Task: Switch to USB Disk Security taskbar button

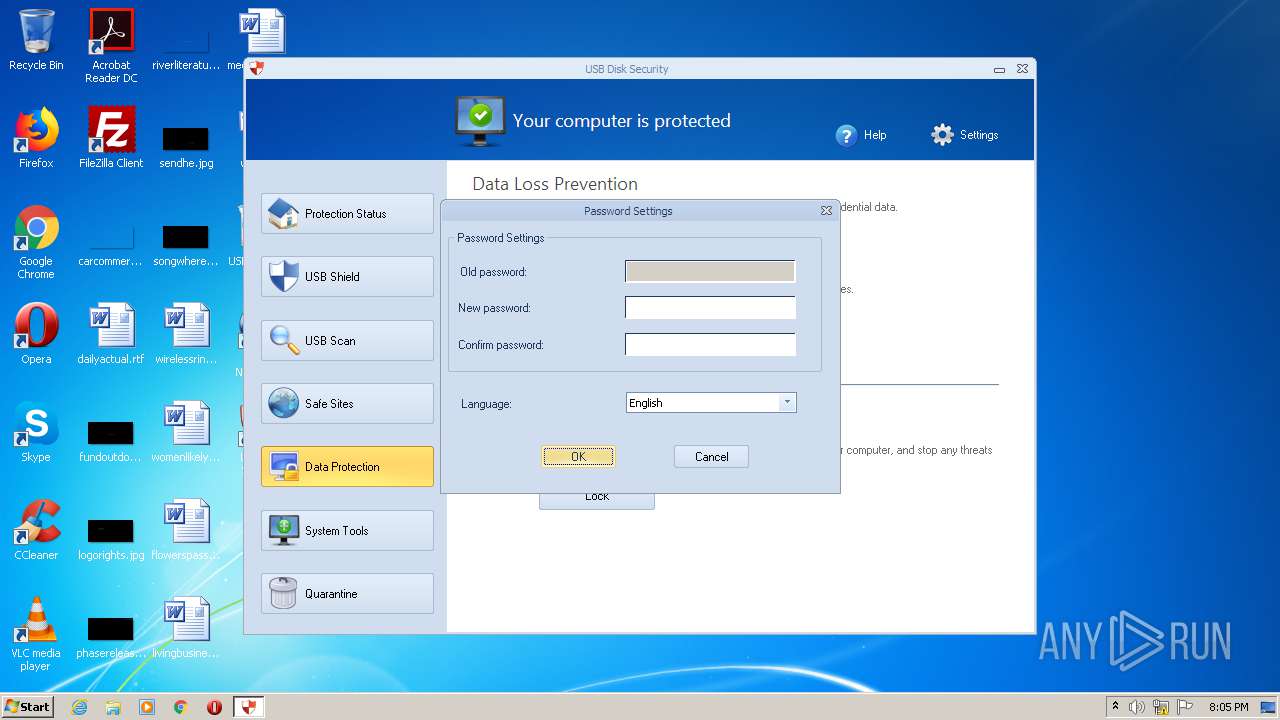Action: (x=249, y=707)
